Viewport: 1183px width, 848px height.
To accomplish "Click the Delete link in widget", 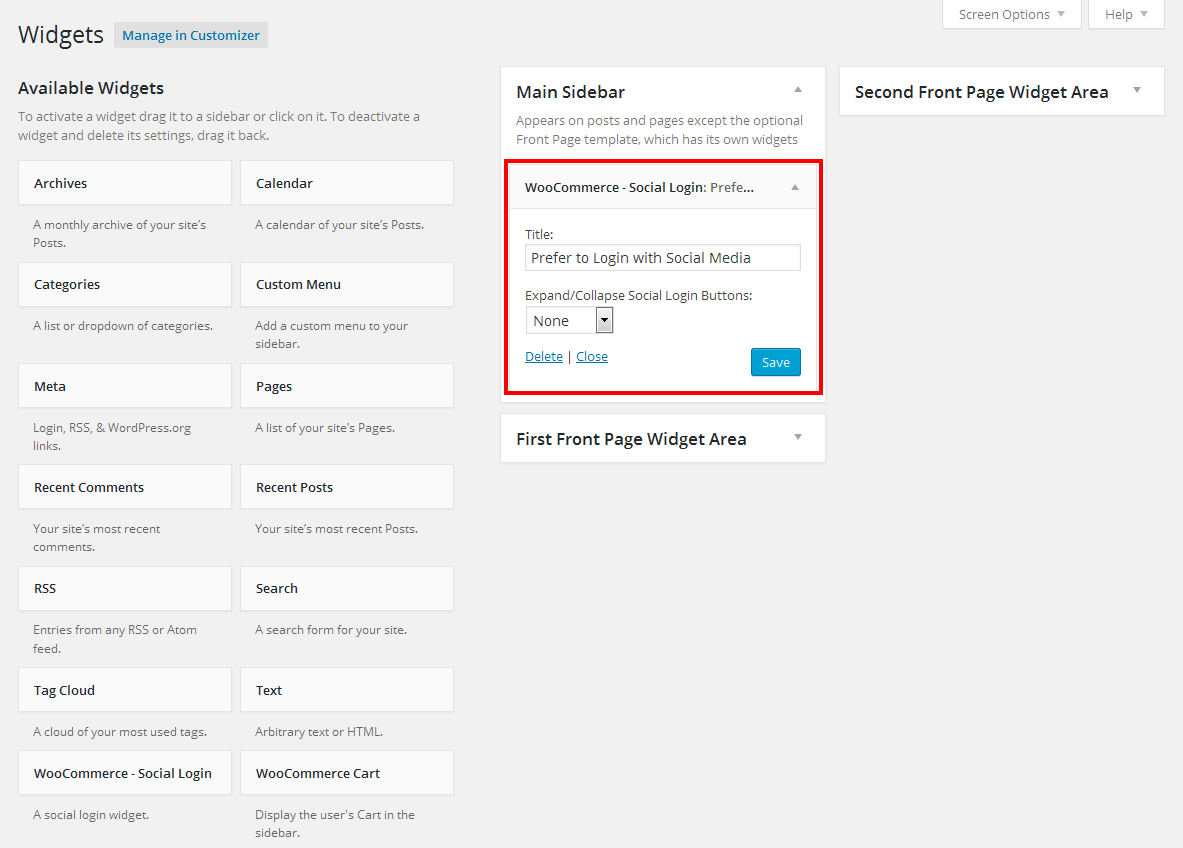I will coord(544,357).
